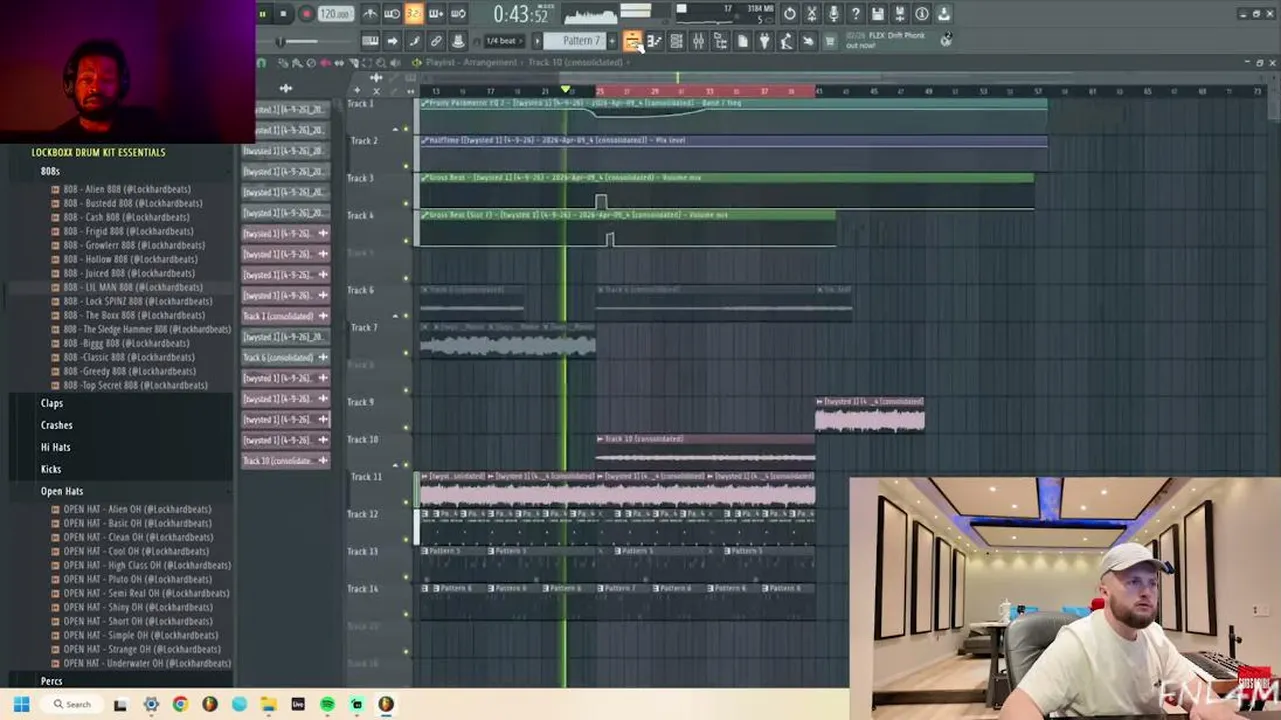Collapse the Open Hats folder
The image size is (1281, 720).
(62, 491)
